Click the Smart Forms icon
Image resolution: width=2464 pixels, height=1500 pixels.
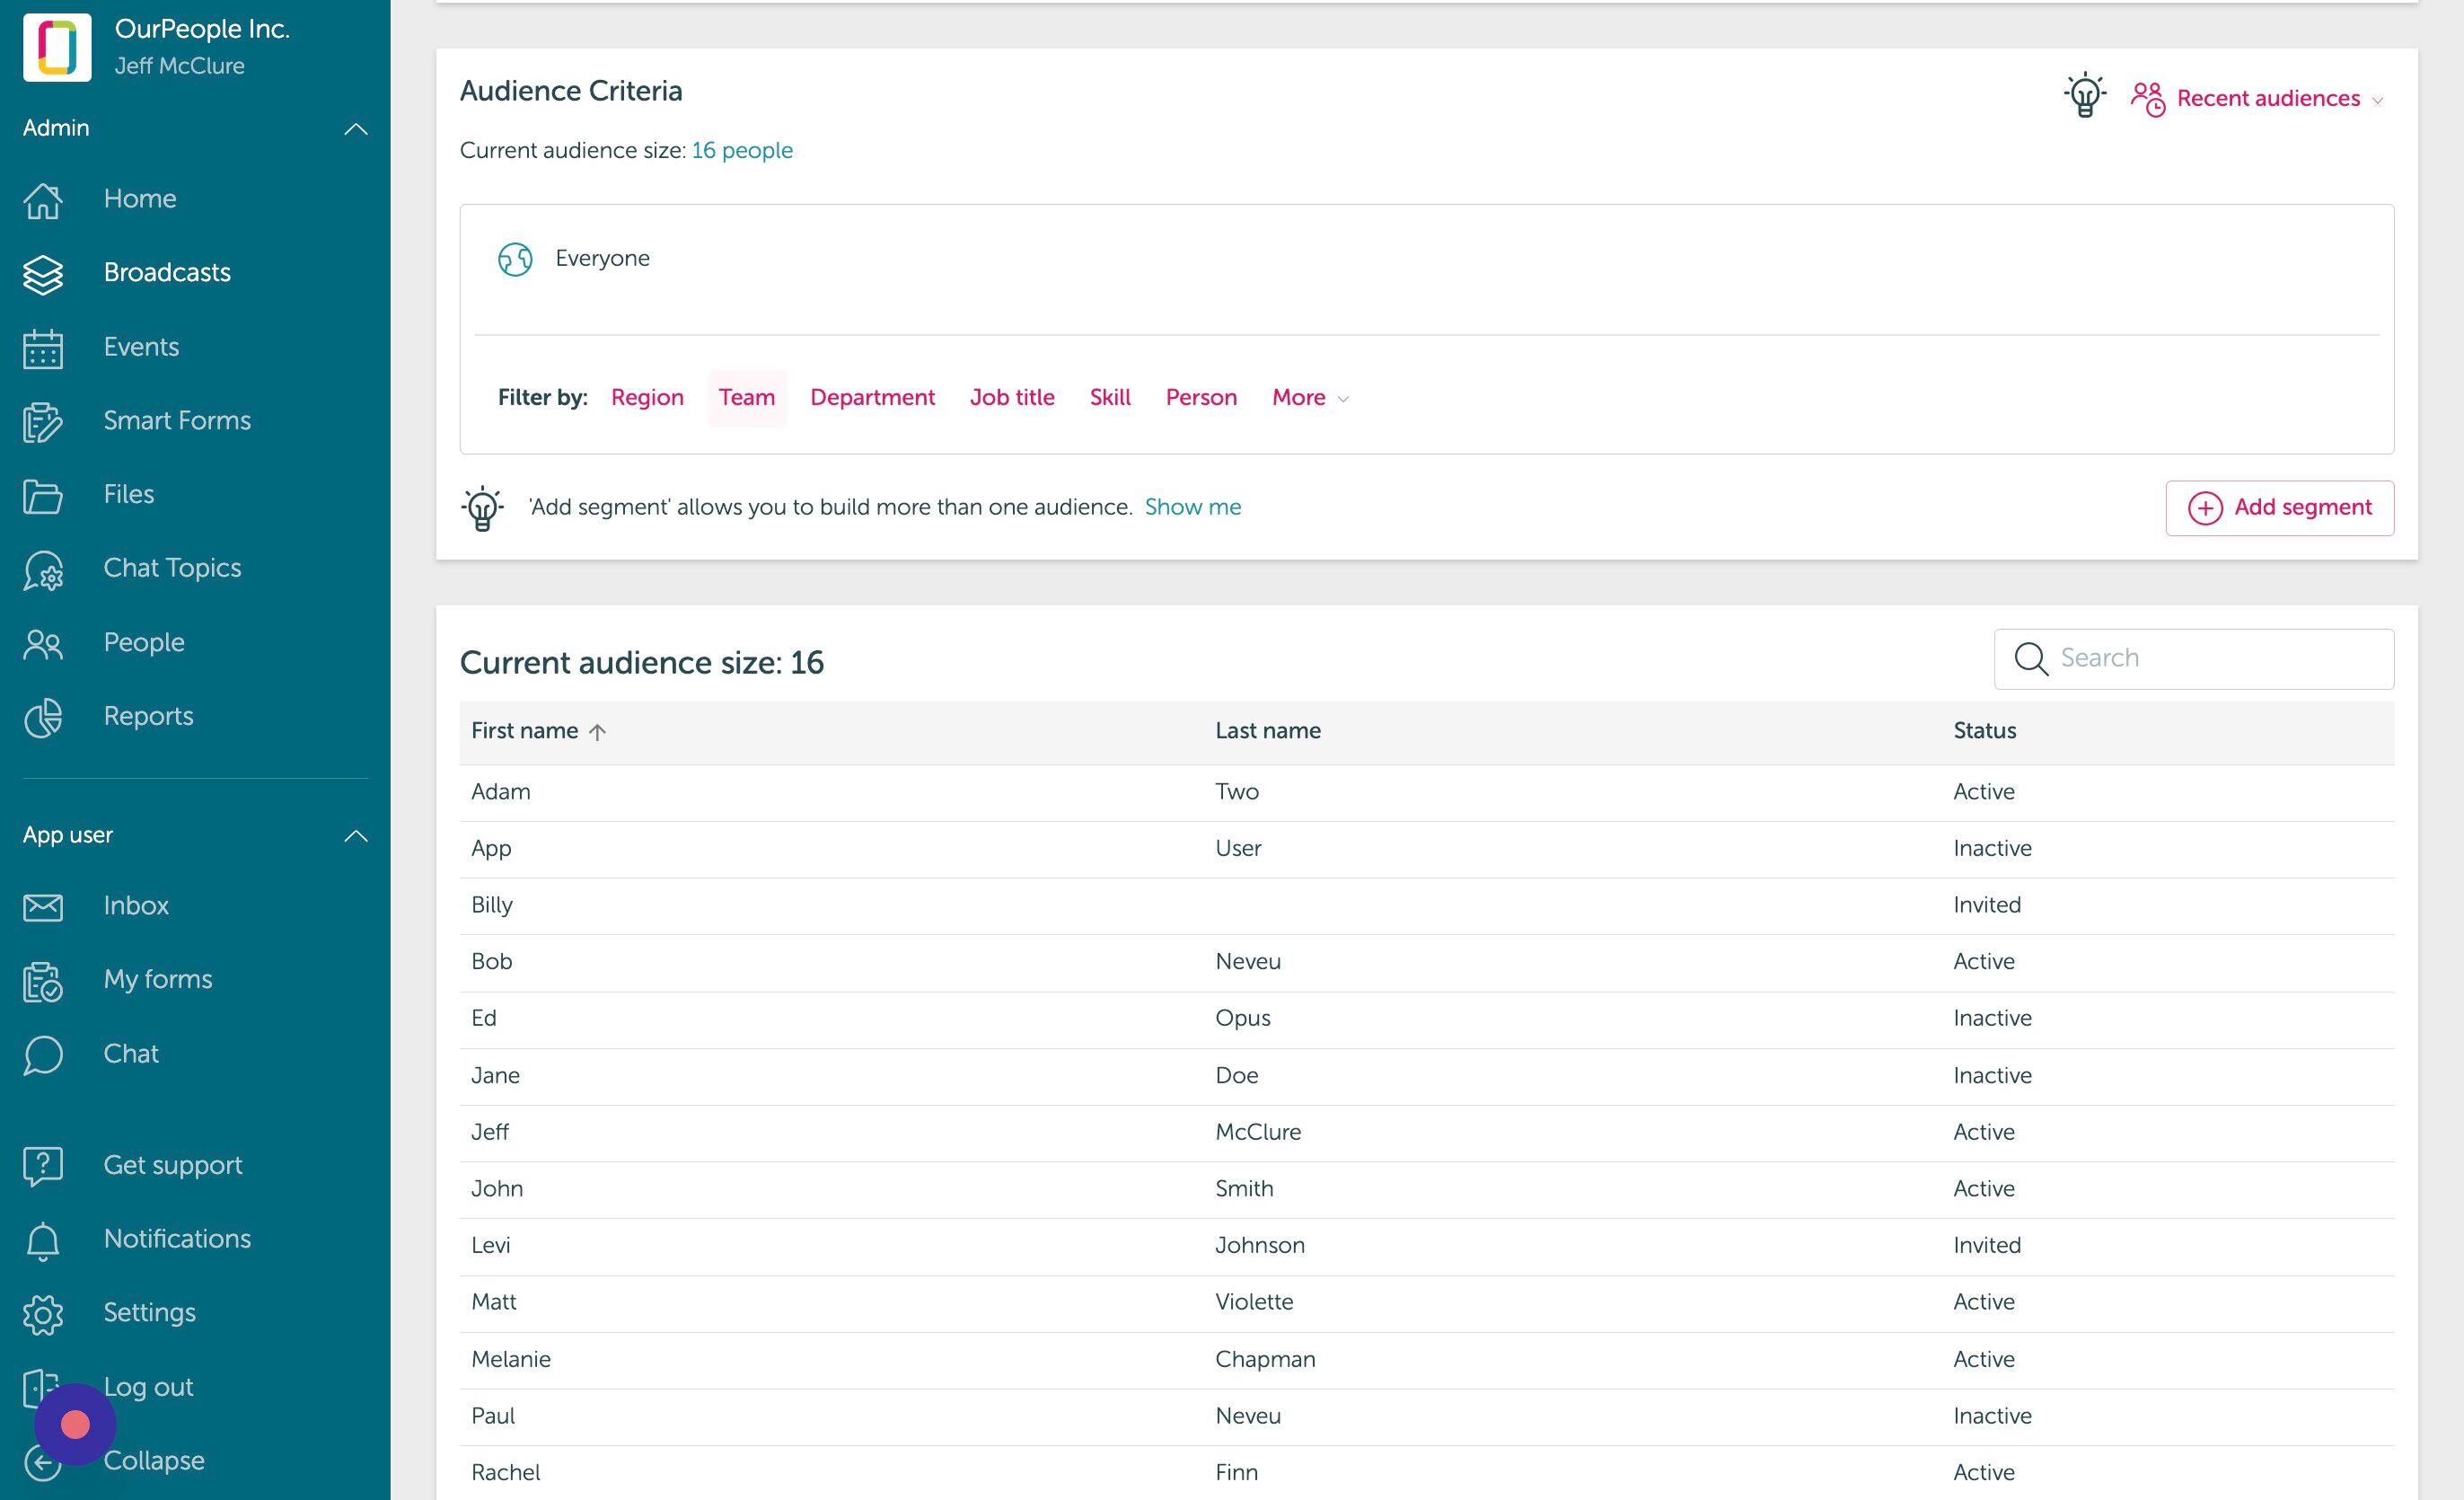43,422
